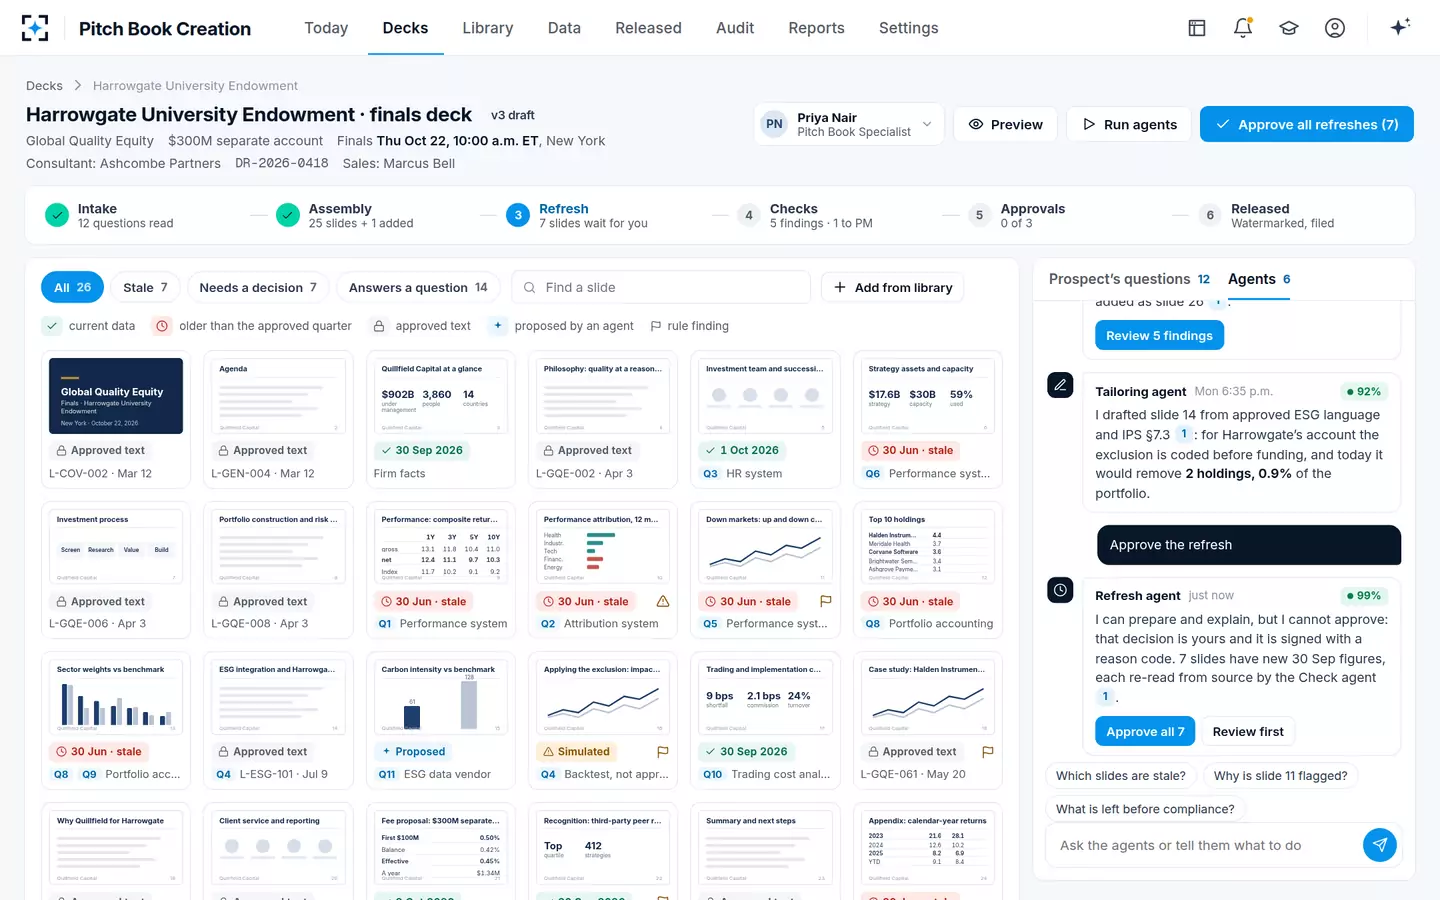1440x900 pixels.
Task: Switch to Prospect's questions tab
Action: coord(1129,279)
